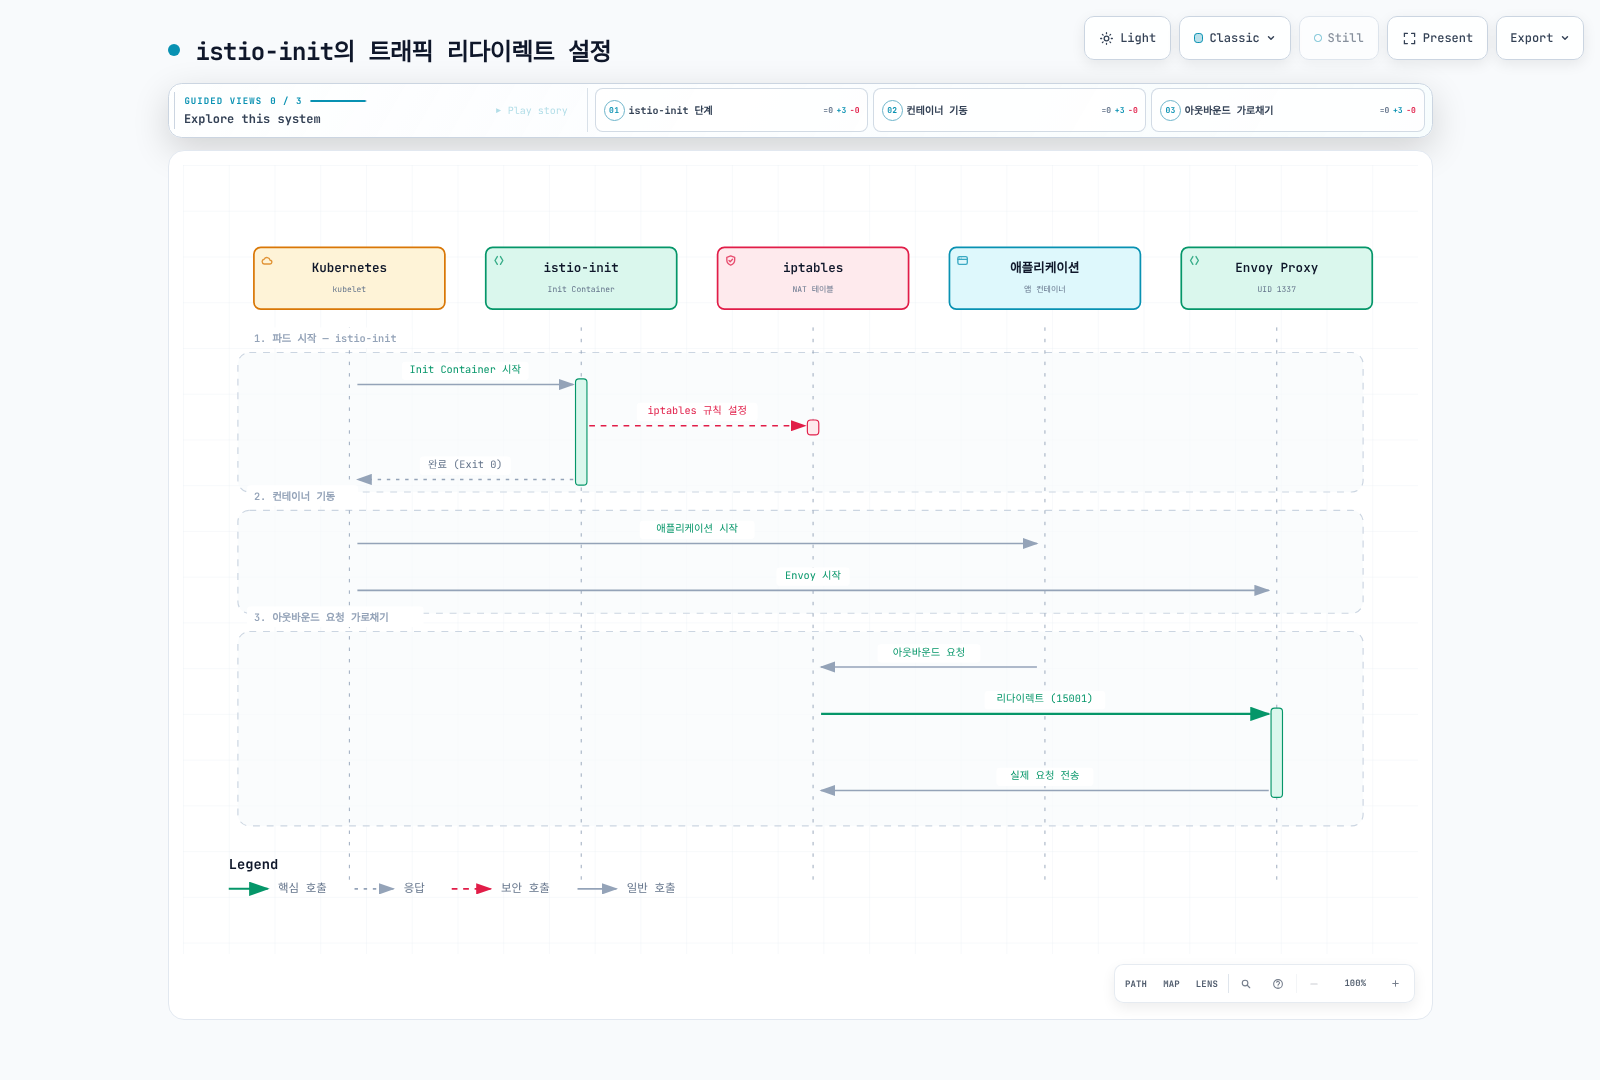Click the '실제 요청 전송' message label
Screen dimensions: 1600x1080
point(1045,776)
